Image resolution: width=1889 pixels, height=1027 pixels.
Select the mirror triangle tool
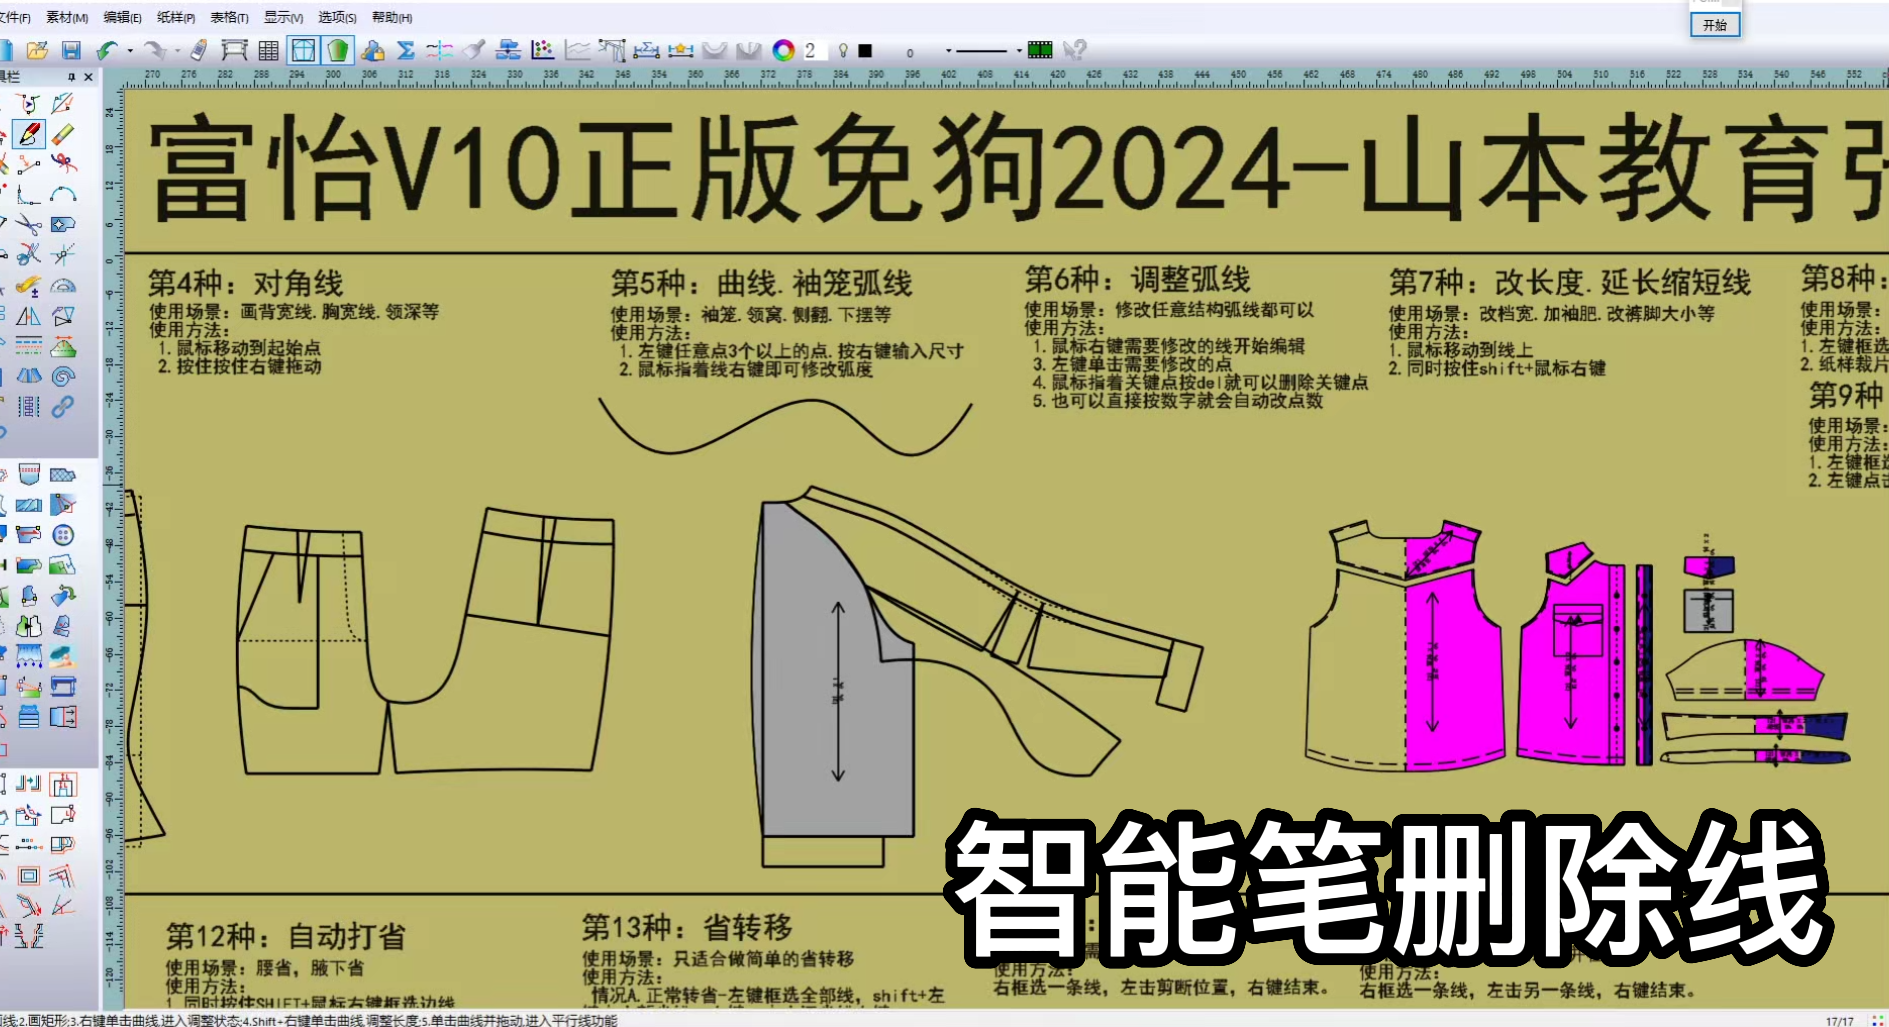[29, 315]
